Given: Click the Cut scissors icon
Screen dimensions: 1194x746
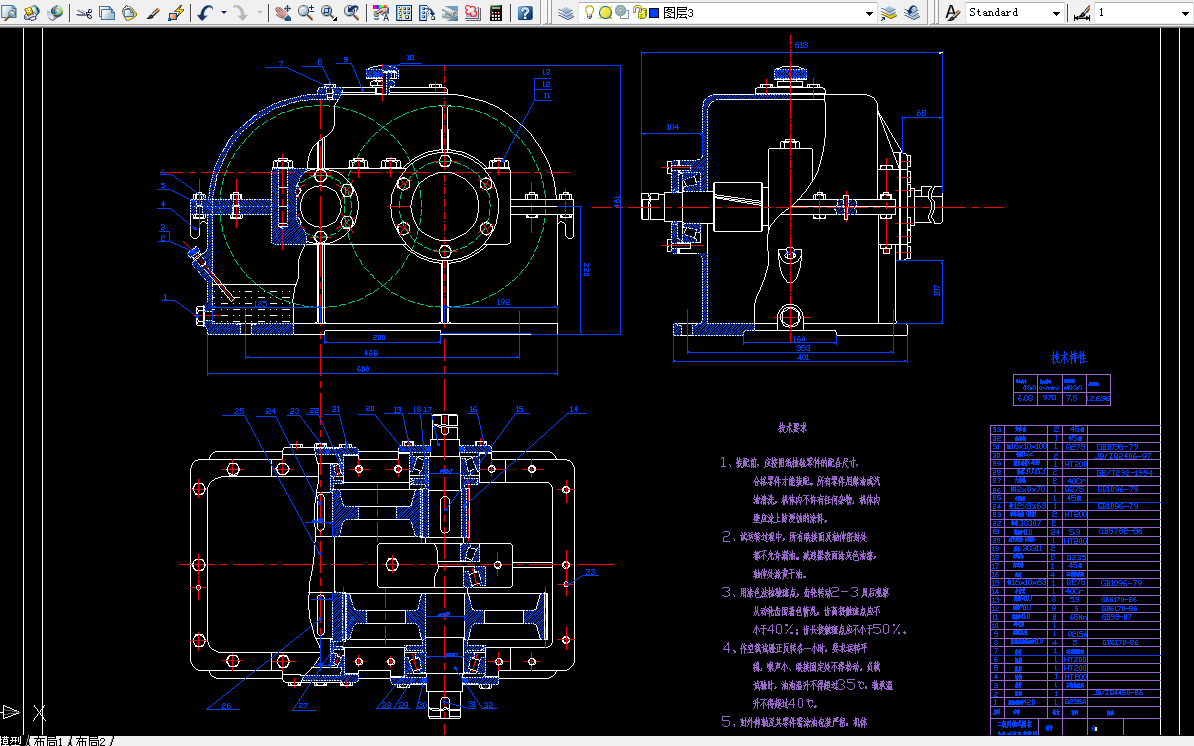Looking at the screenshot, I should 83,13.
